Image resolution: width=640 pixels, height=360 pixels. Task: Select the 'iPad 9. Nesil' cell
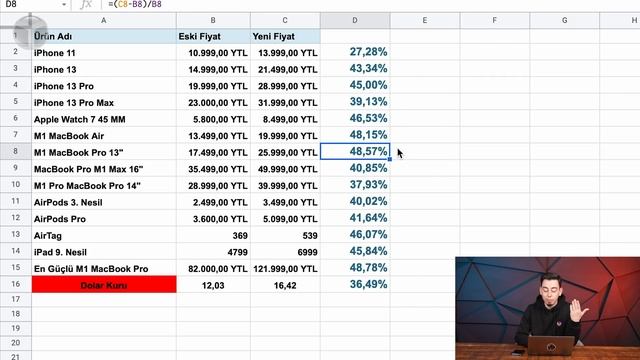[x=104, y=252]
